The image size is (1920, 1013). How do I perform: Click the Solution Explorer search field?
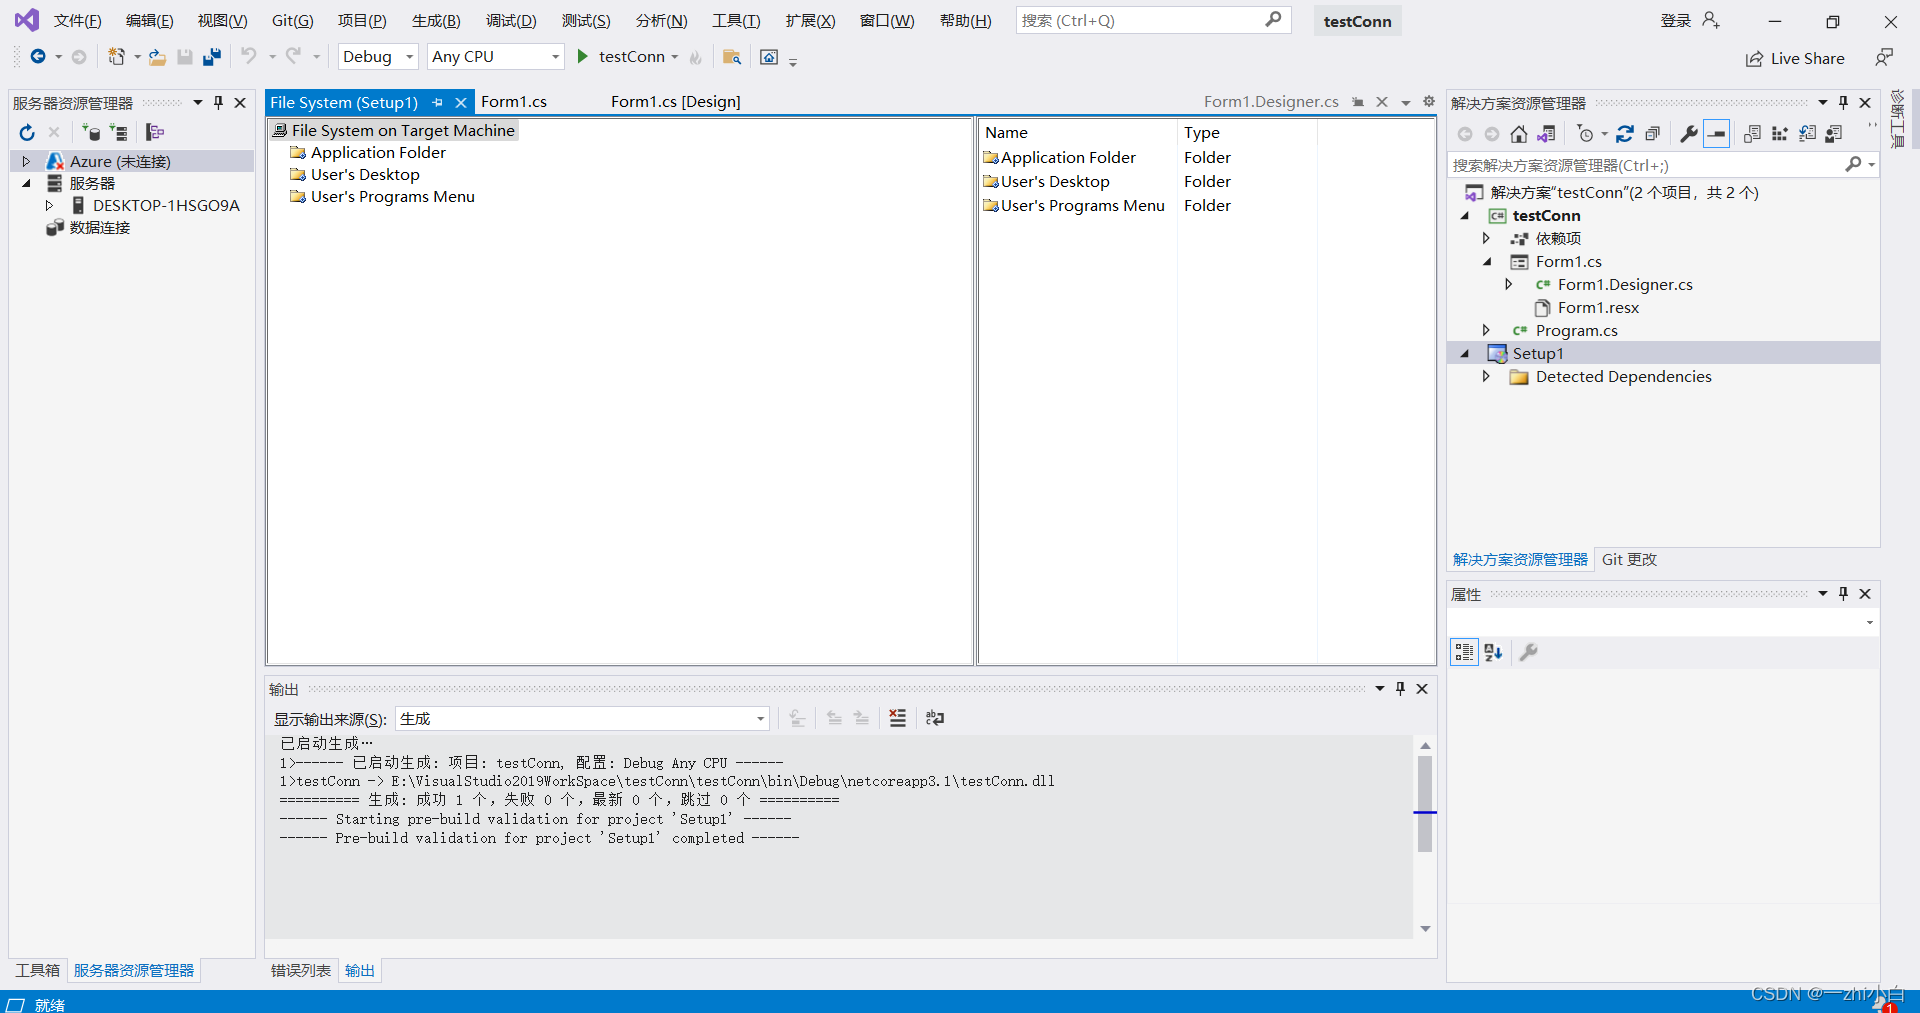point(1662,165)
